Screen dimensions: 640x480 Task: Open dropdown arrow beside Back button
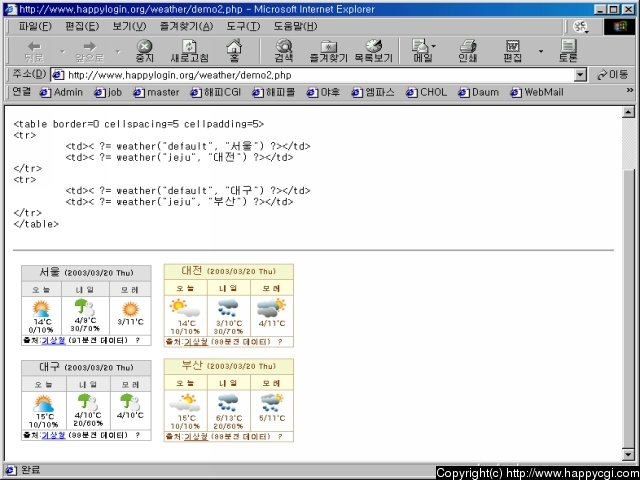62,51
